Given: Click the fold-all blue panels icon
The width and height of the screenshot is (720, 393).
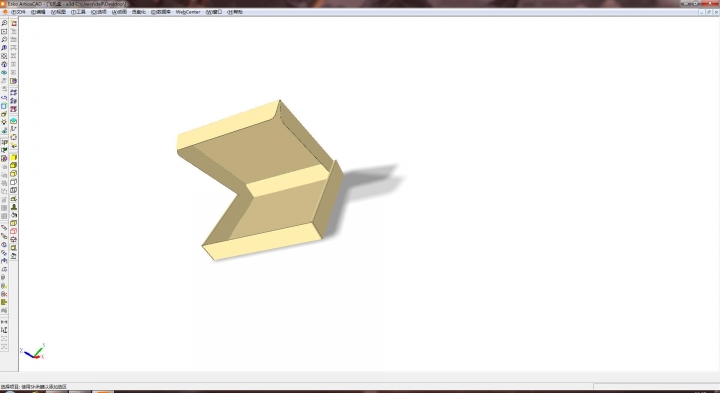Looking at the screenshot, I should click(13, 92).
